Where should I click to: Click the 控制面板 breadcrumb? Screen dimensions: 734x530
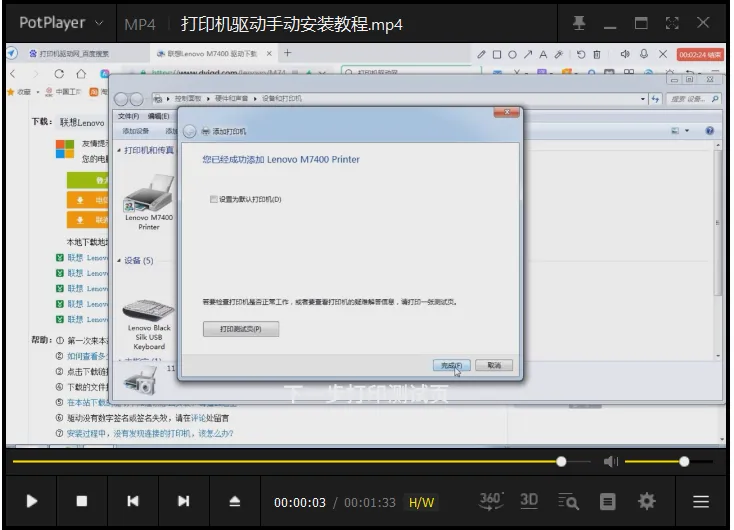point(188,99)
